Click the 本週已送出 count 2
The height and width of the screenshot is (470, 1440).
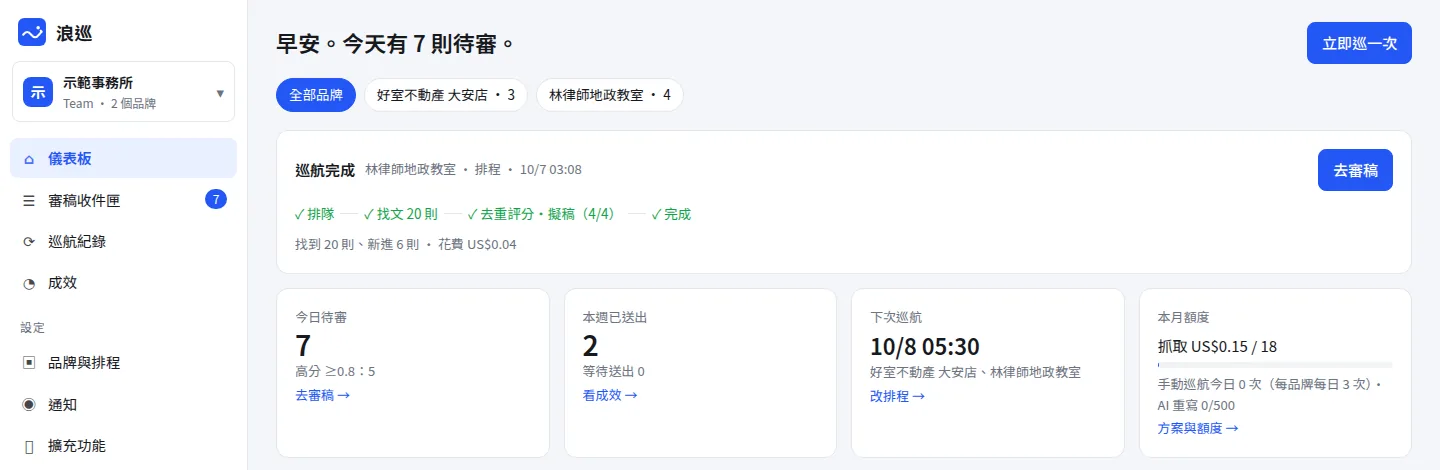(591, 346)
